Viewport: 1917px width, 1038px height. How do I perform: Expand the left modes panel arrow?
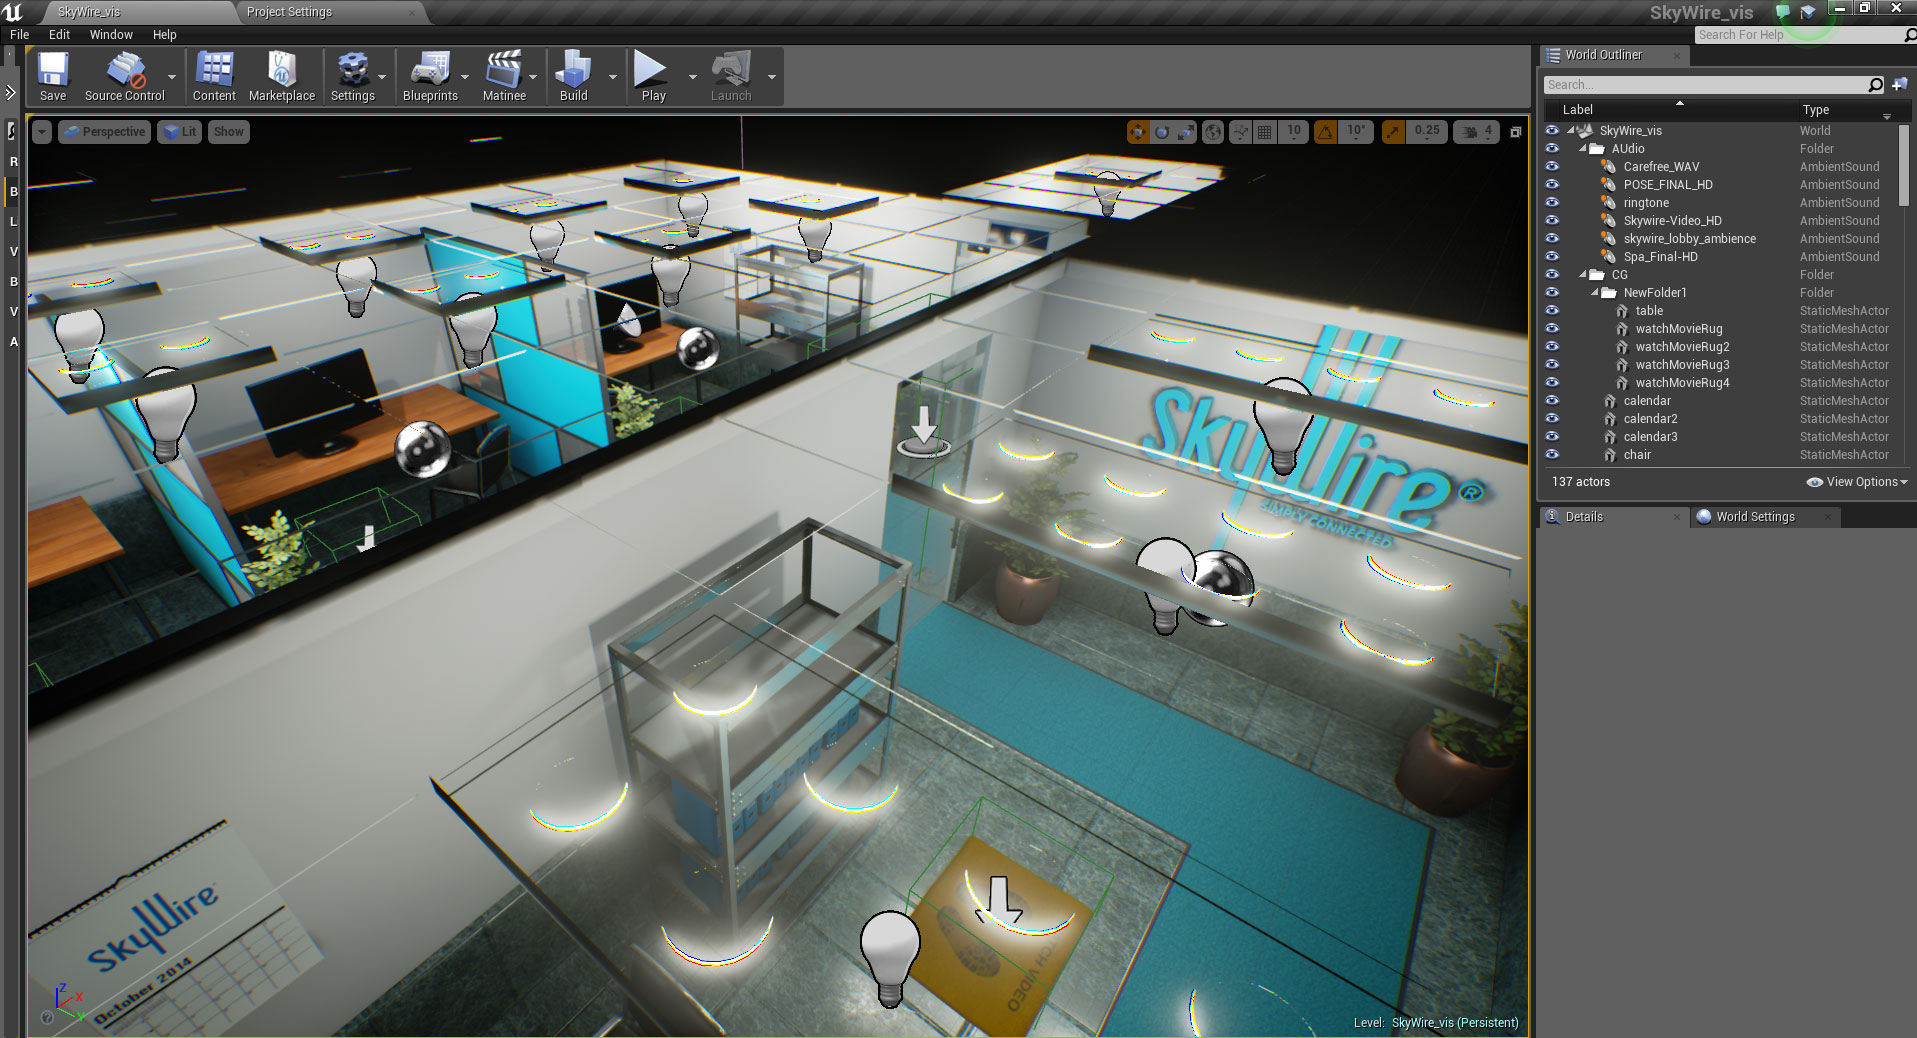10,92
